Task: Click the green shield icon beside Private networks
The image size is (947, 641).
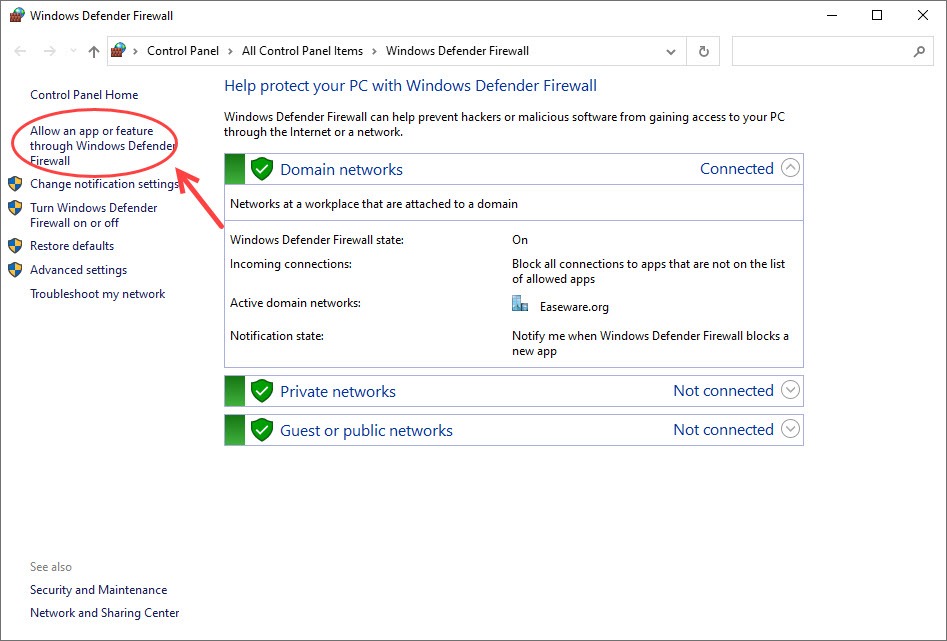Action: click(x=262, y=391)
